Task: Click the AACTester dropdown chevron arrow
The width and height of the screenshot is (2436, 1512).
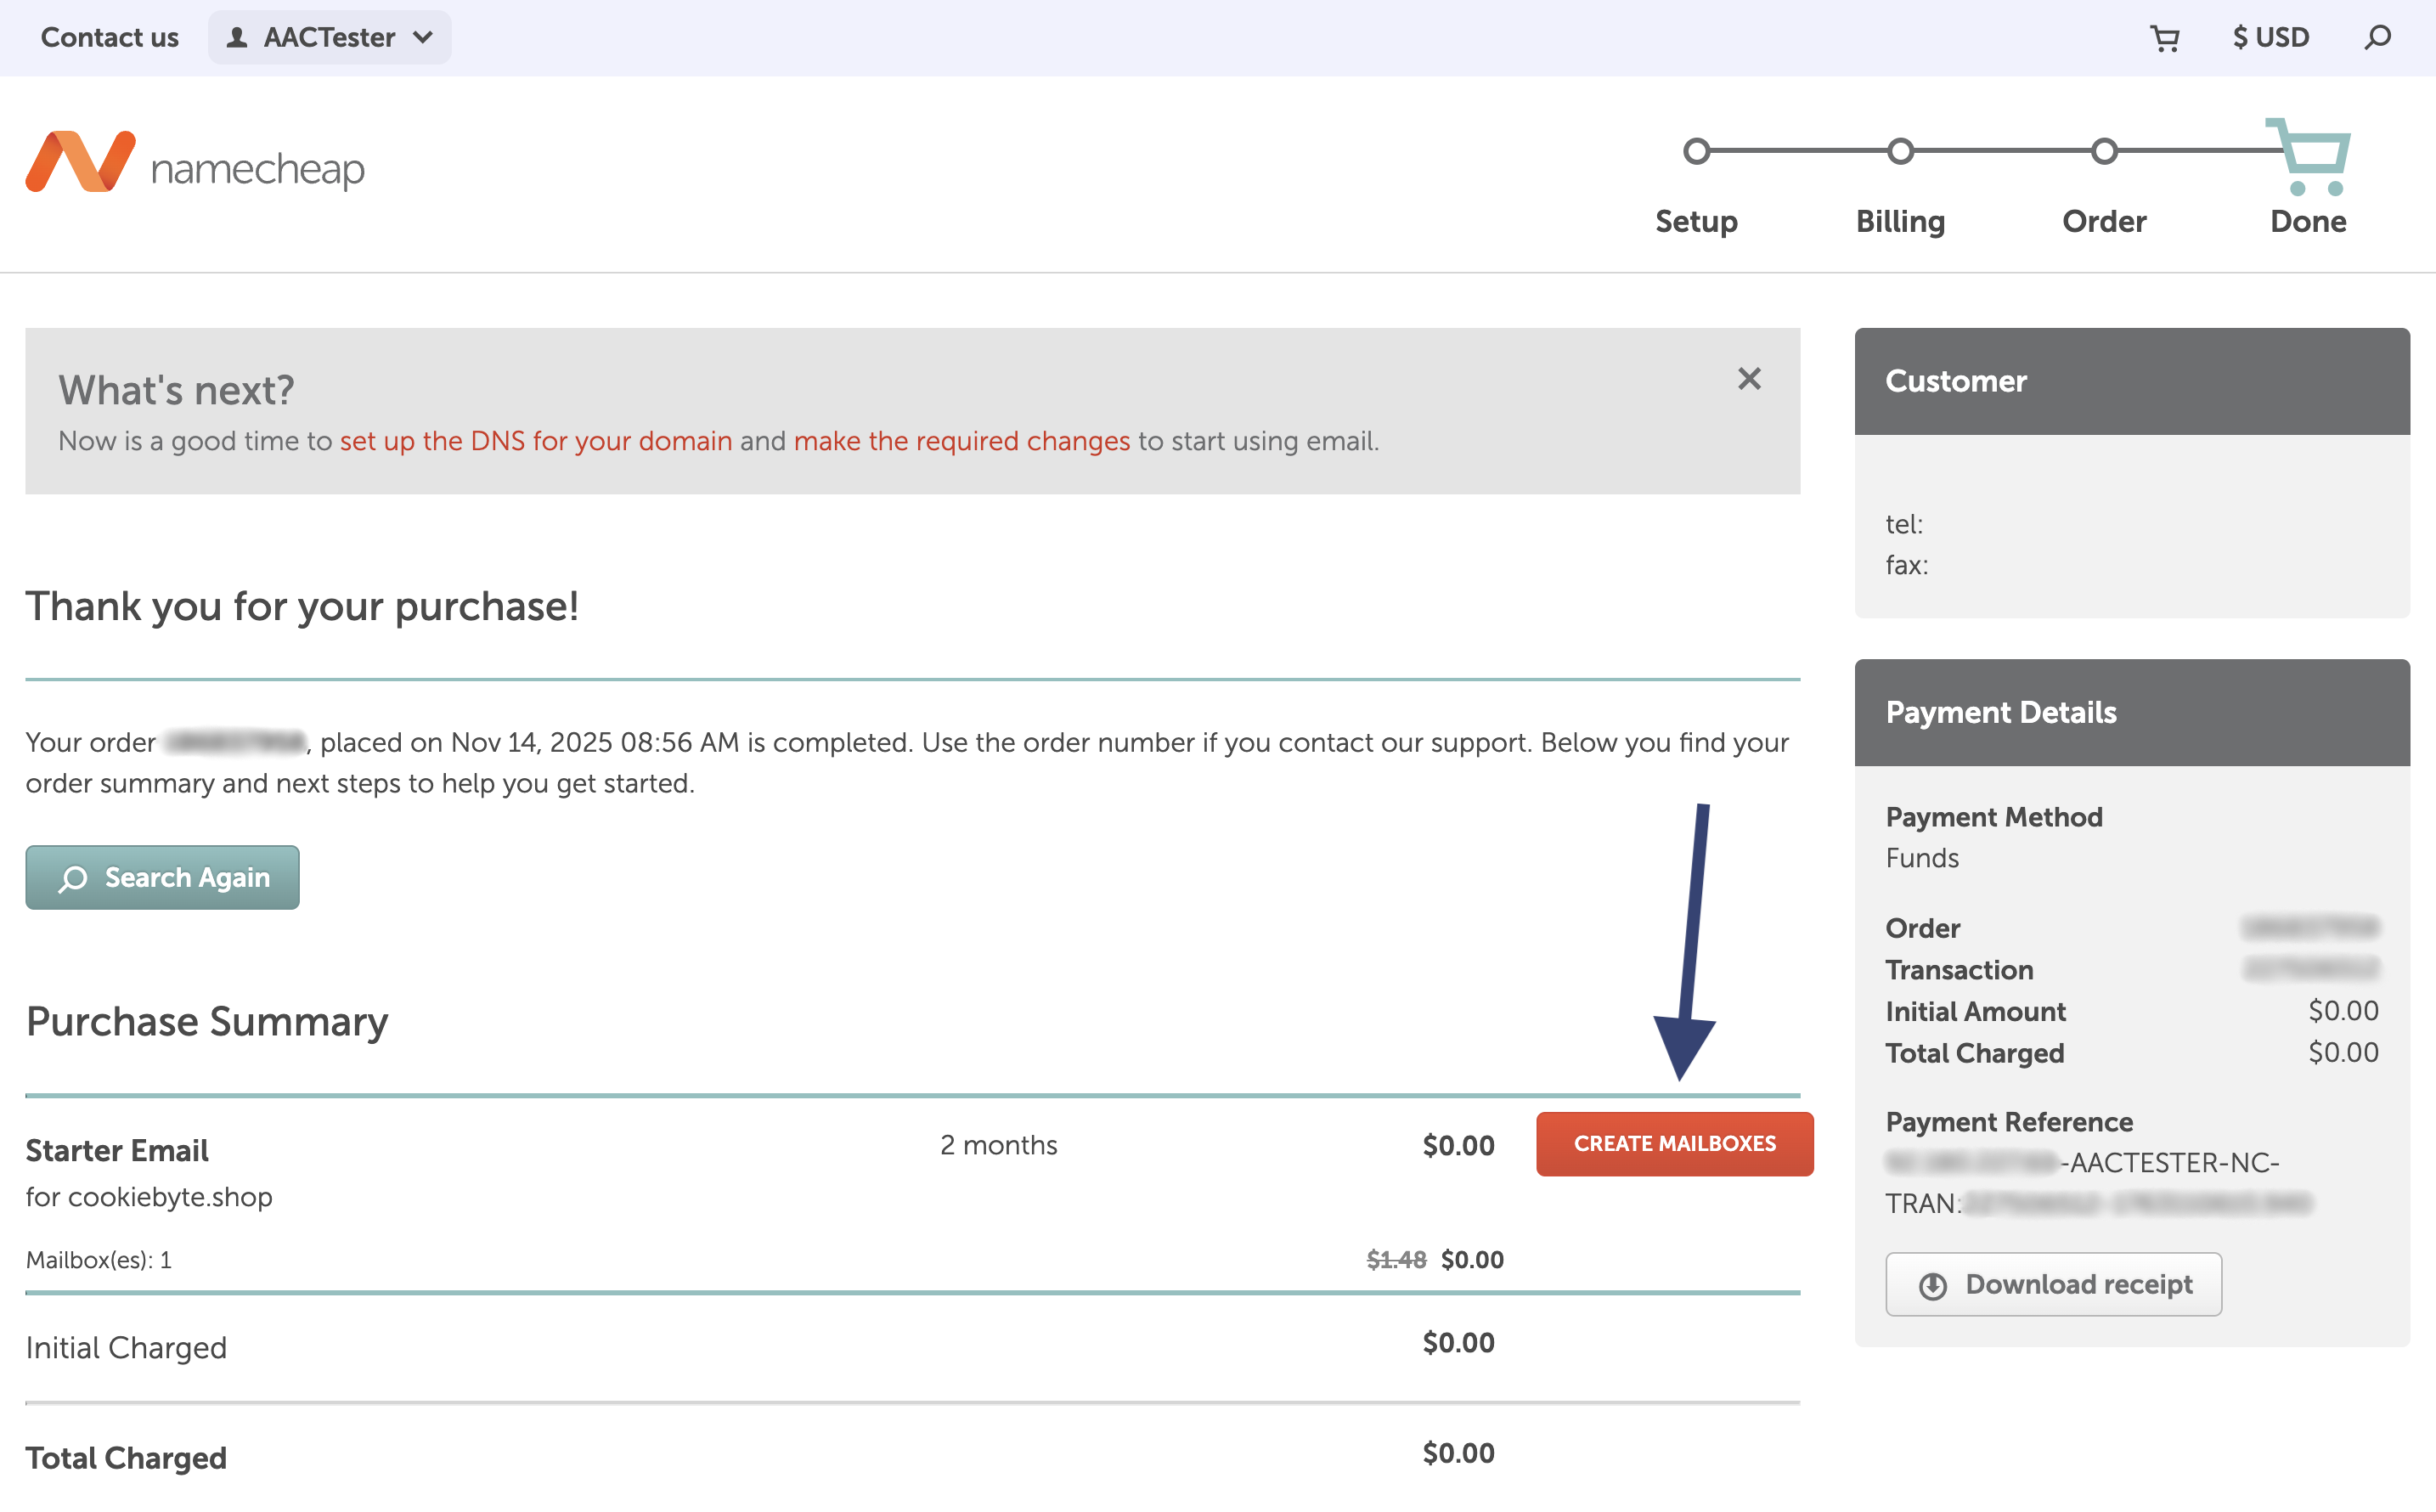Action: [423, 38]
